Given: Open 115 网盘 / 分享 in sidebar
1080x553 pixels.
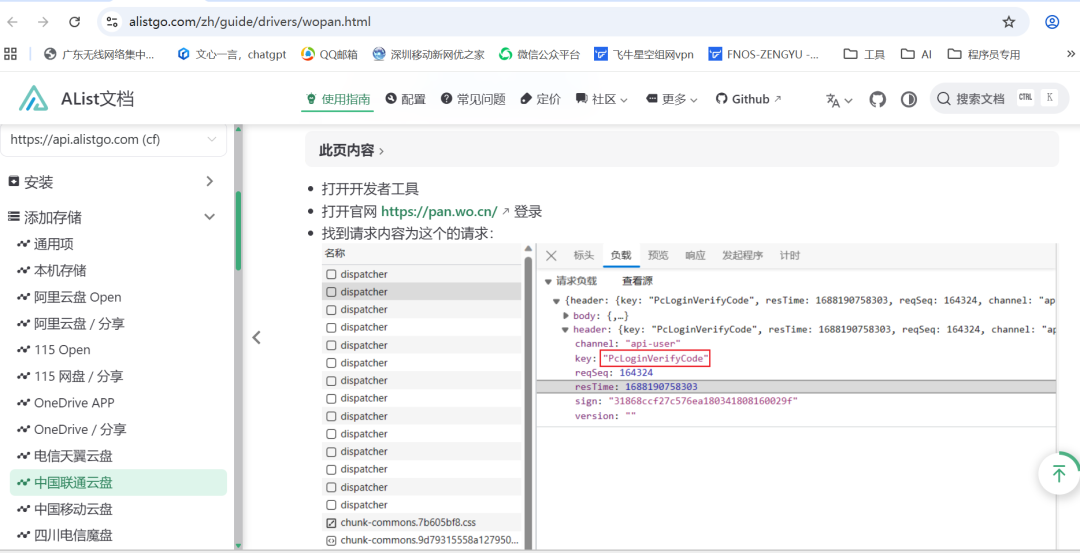Looking at the screenshot, I should tap(79, 376).
